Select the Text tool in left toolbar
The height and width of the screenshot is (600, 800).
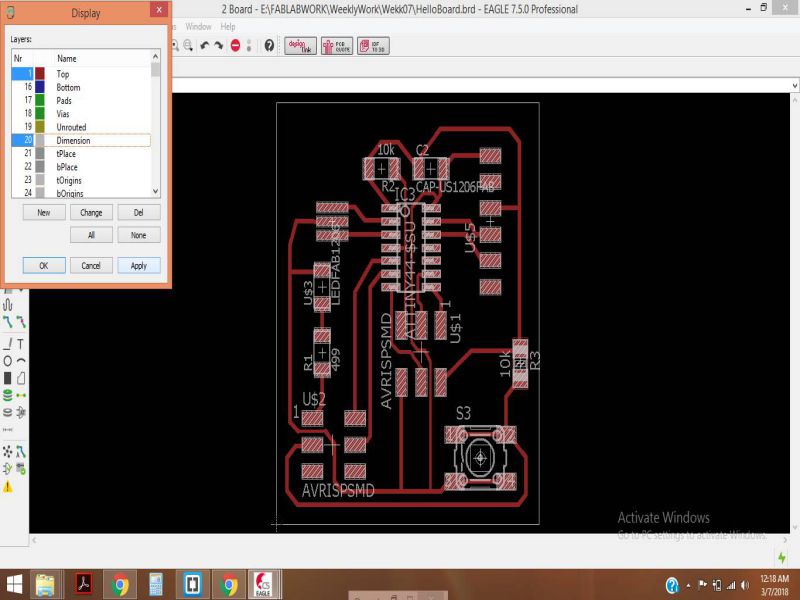[x=21, y=343]
